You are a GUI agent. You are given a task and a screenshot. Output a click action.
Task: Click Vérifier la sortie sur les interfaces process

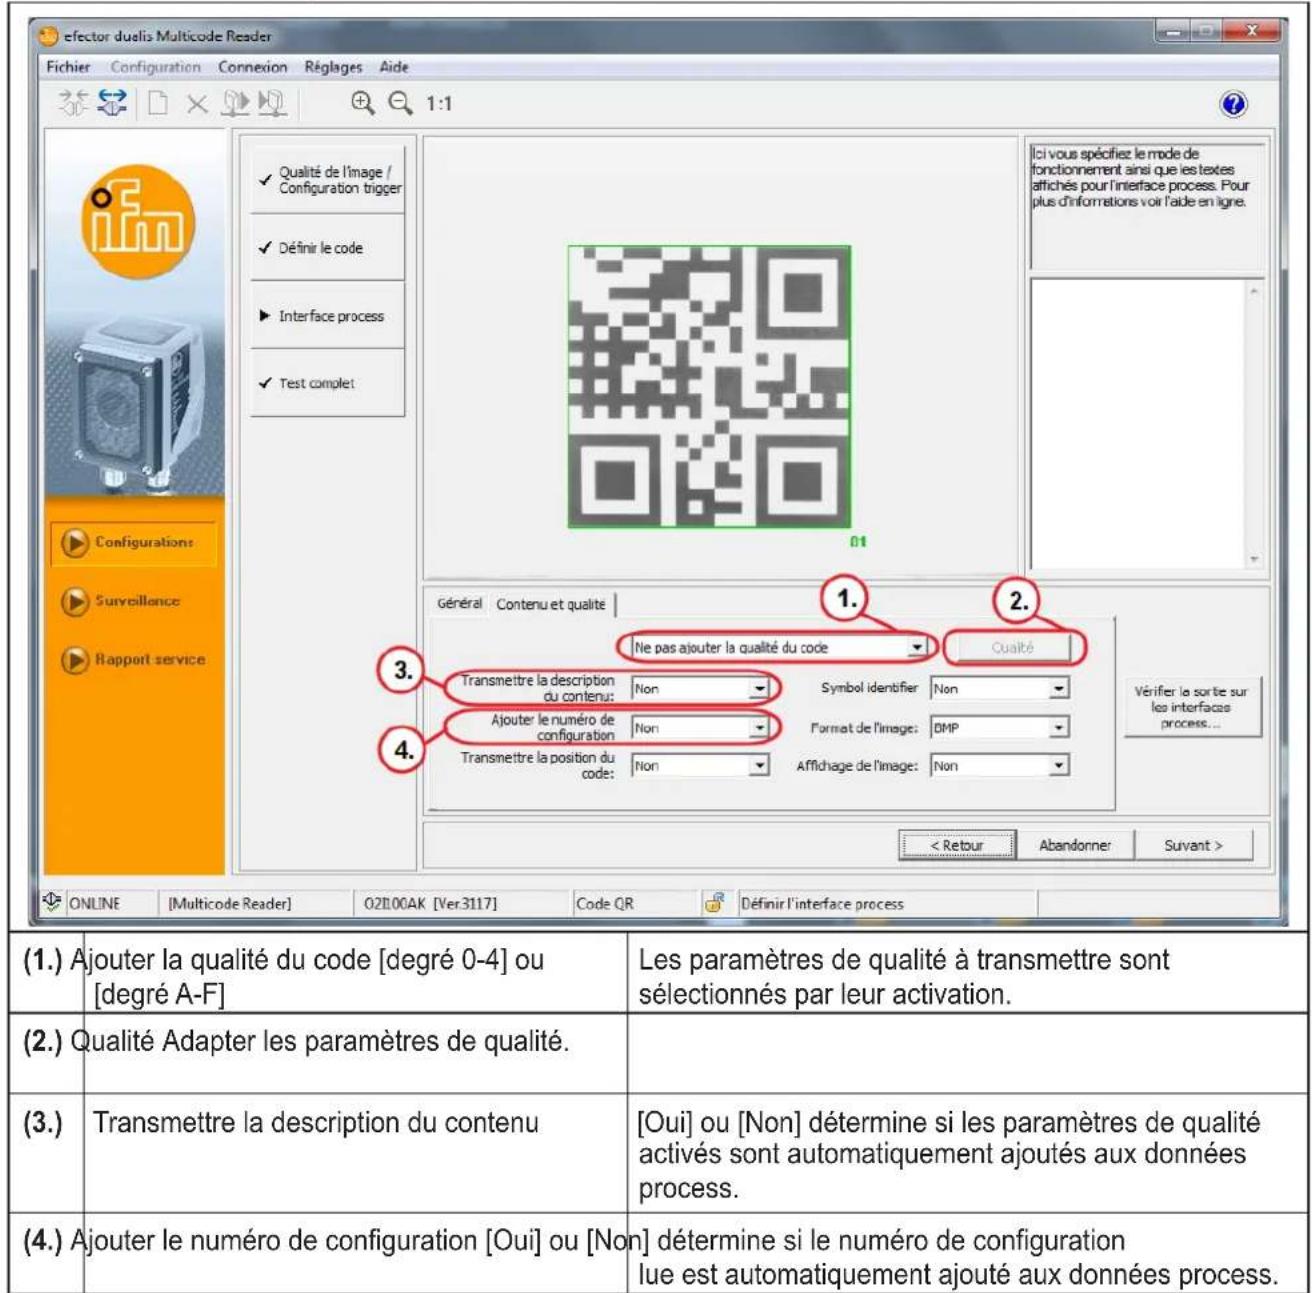[1193, 707]
